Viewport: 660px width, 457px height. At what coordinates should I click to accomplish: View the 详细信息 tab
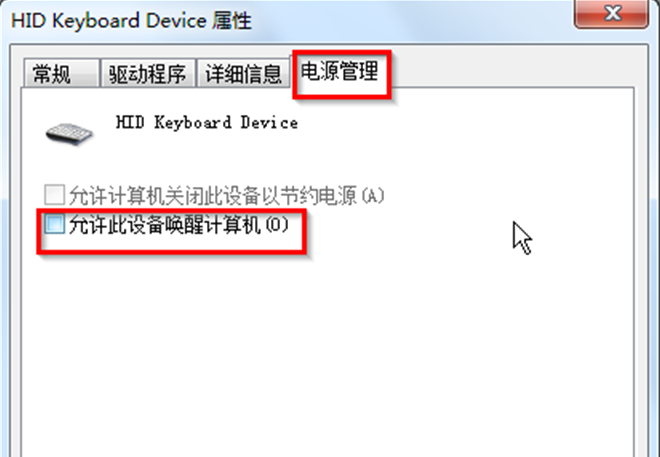243,73
